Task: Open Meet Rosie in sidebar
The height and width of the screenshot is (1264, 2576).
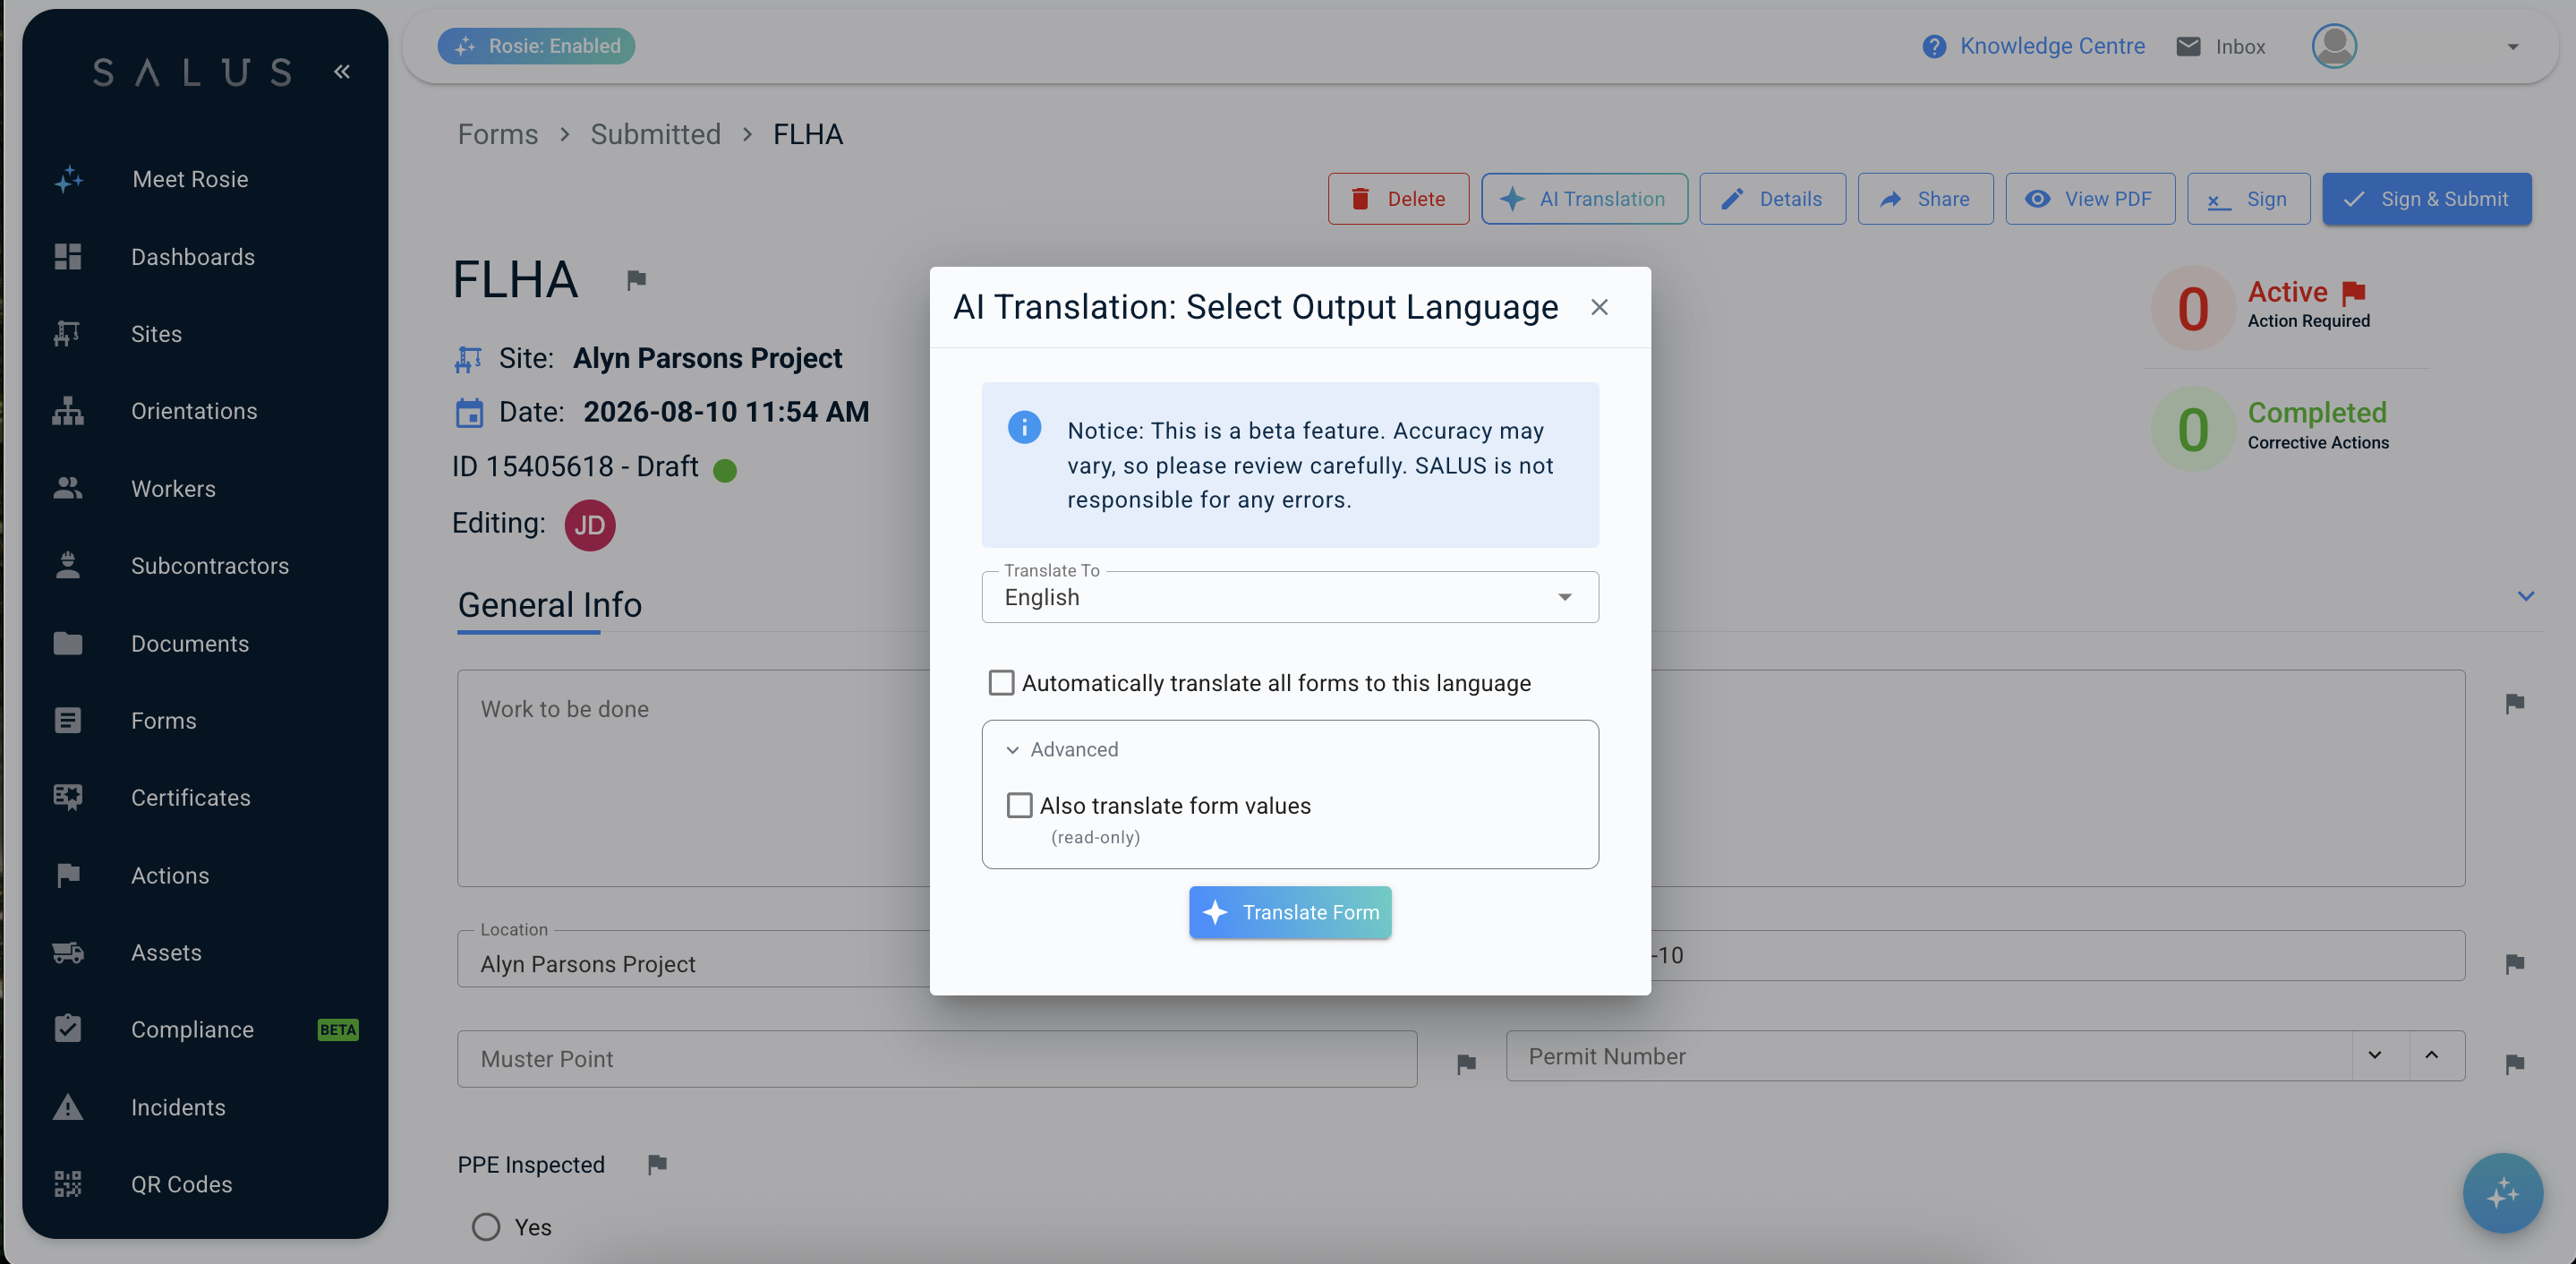Action: [190, 179]
